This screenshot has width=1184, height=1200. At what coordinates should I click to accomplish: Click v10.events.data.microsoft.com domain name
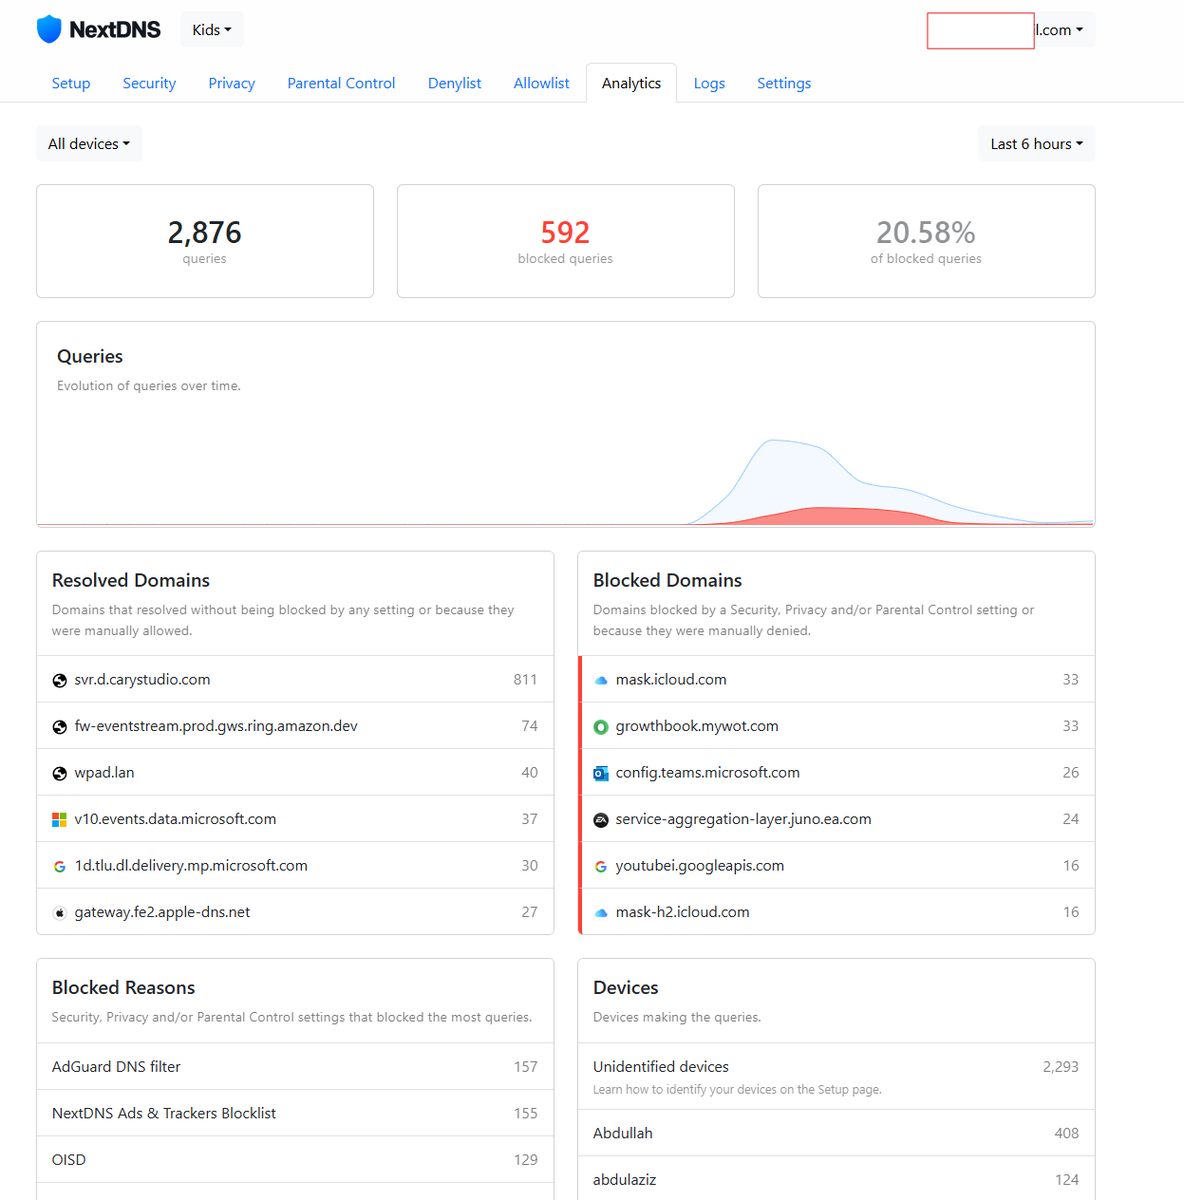(x=175, y=819)
